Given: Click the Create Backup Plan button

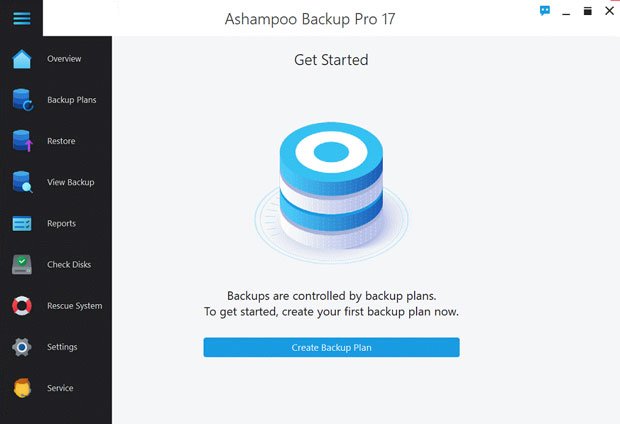Looking at the screenshot, I should (x=331, y=347).
